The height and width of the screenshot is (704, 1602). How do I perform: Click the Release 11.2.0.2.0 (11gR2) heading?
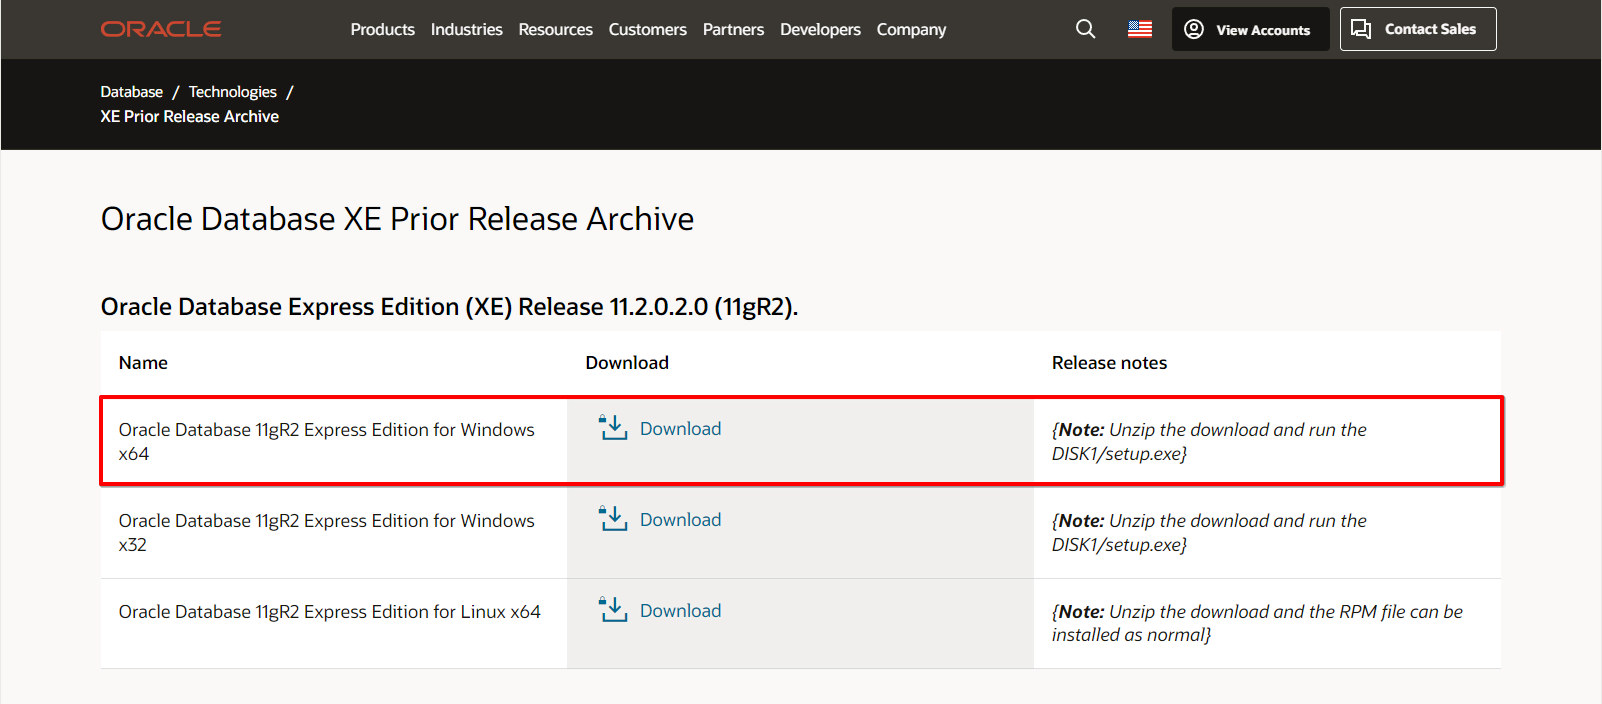pyautogui.click(x=449, y=307)
